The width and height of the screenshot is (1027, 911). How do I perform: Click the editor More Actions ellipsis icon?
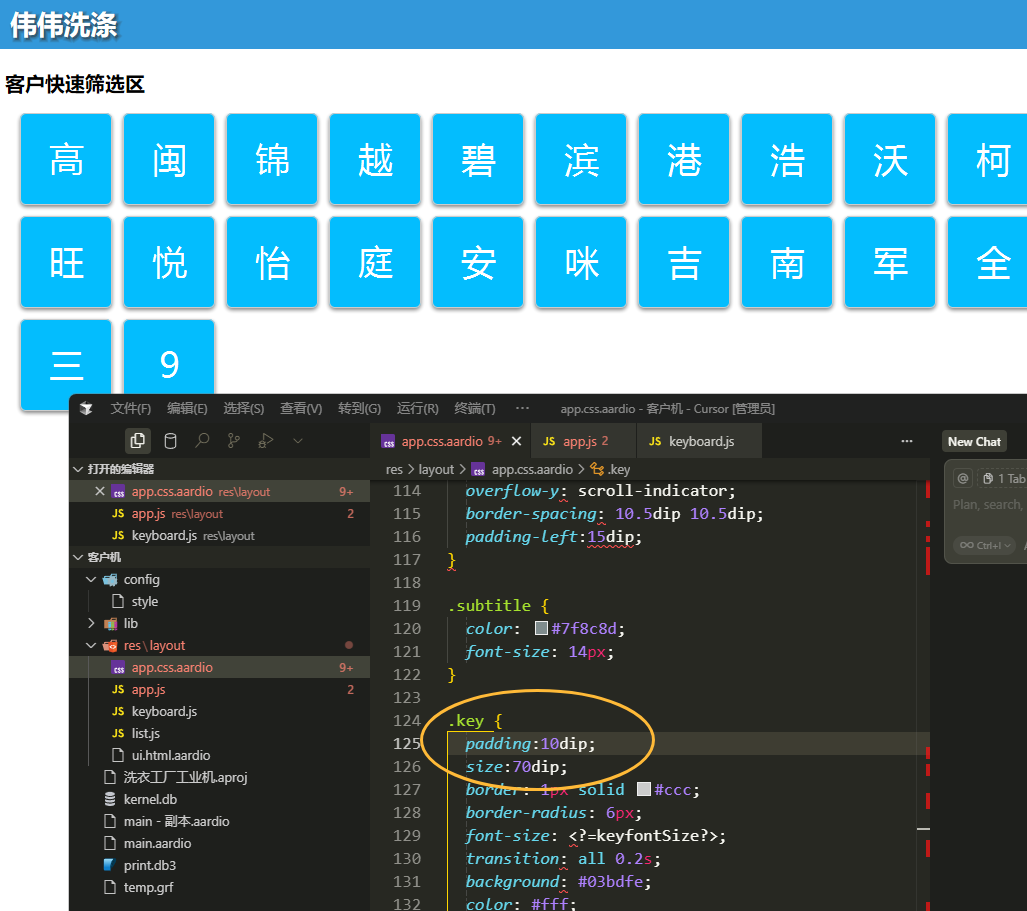907,441
